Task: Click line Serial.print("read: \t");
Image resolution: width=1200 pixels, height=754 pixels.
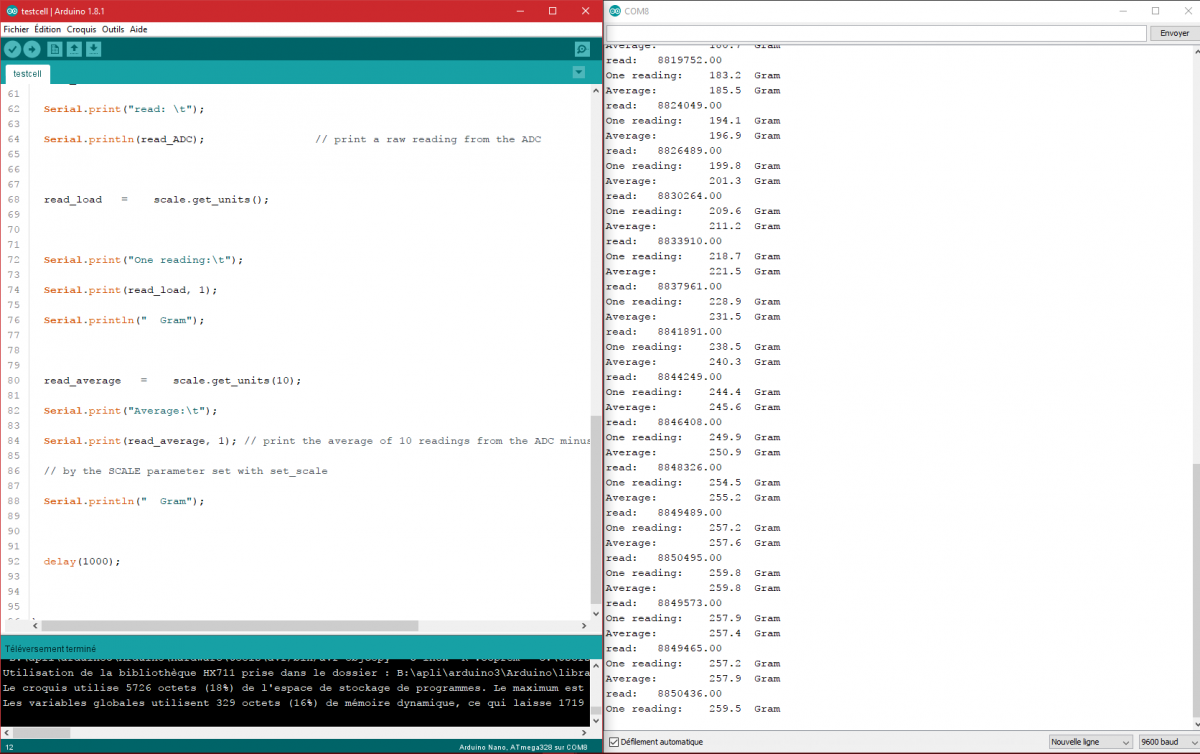Action: [x=124, y=109]
